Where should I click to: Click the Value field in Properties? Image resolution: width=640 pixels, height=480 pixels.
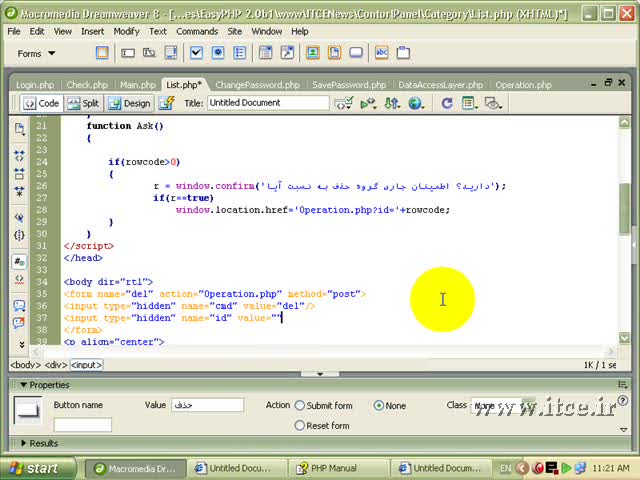click(x=207, y=405)
